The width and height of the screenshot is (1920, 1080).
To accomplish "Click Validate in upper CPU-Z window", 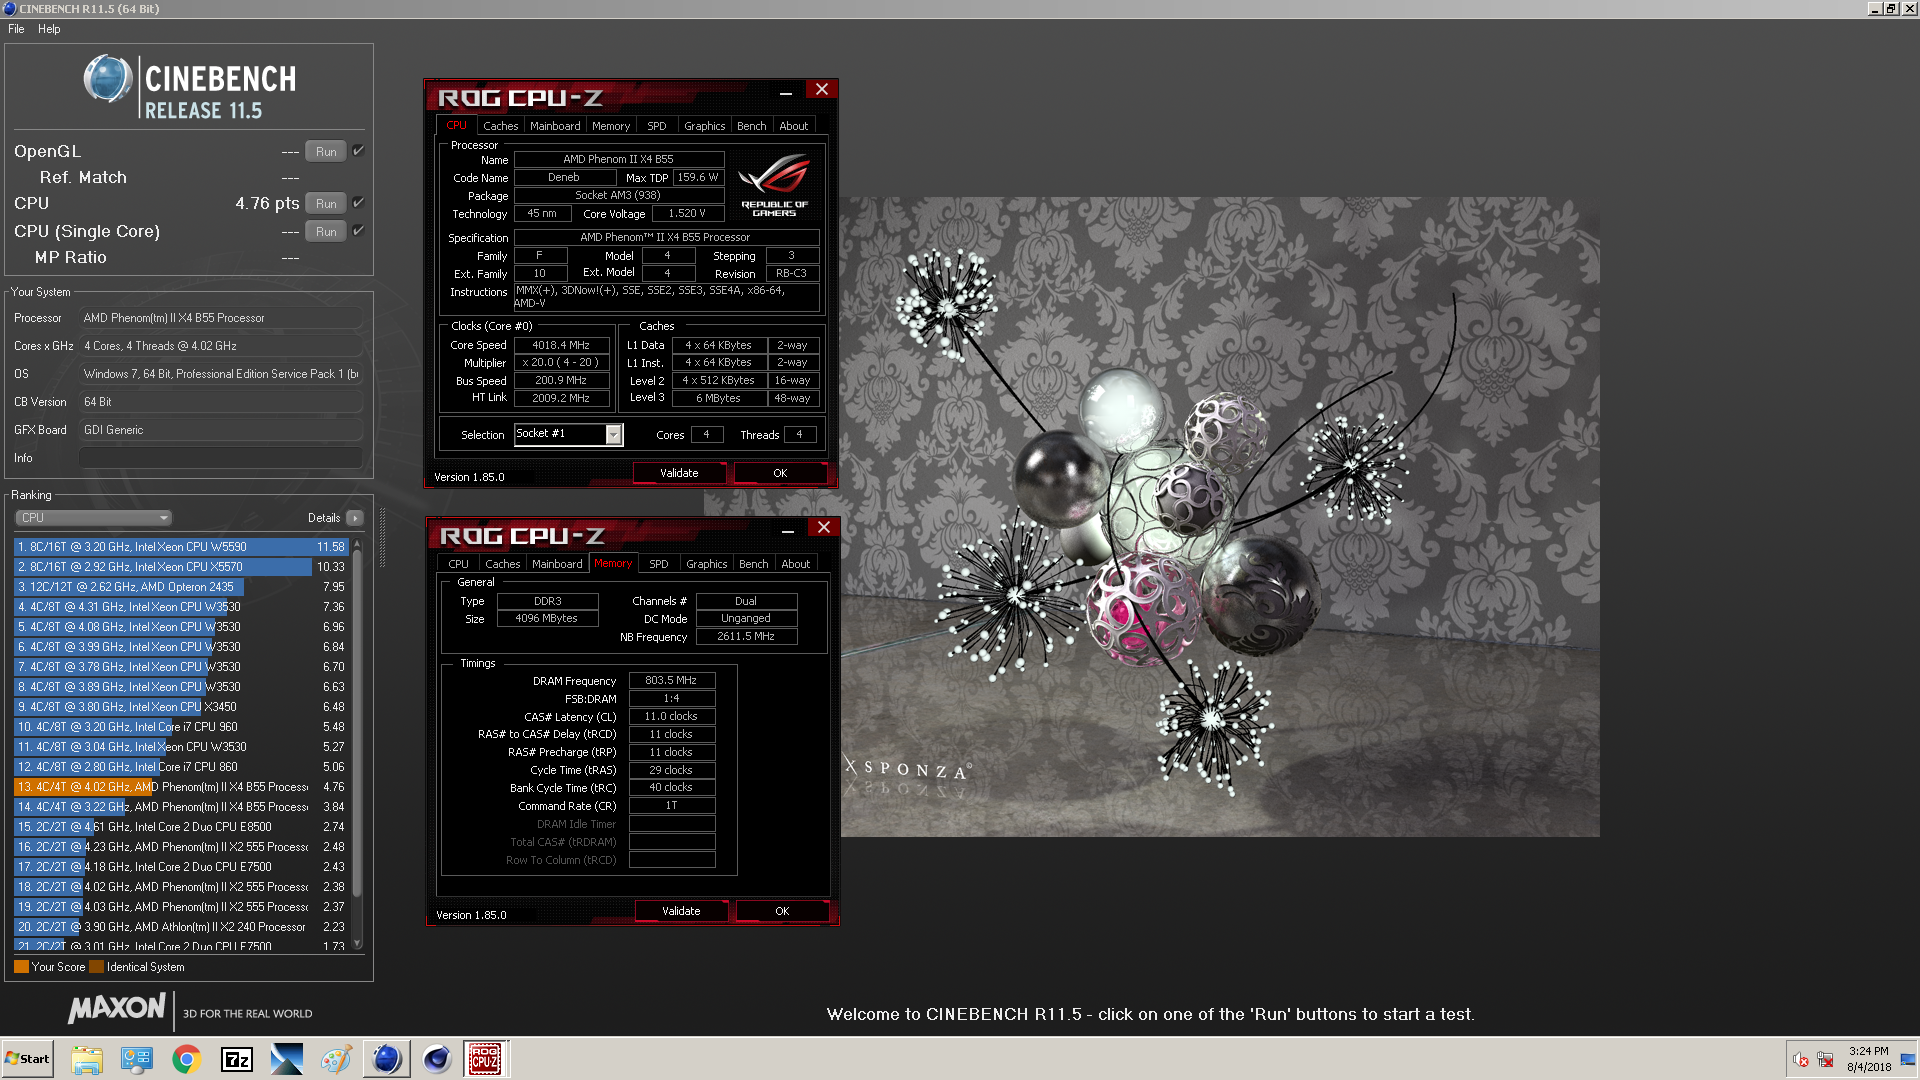I will 679,473.
